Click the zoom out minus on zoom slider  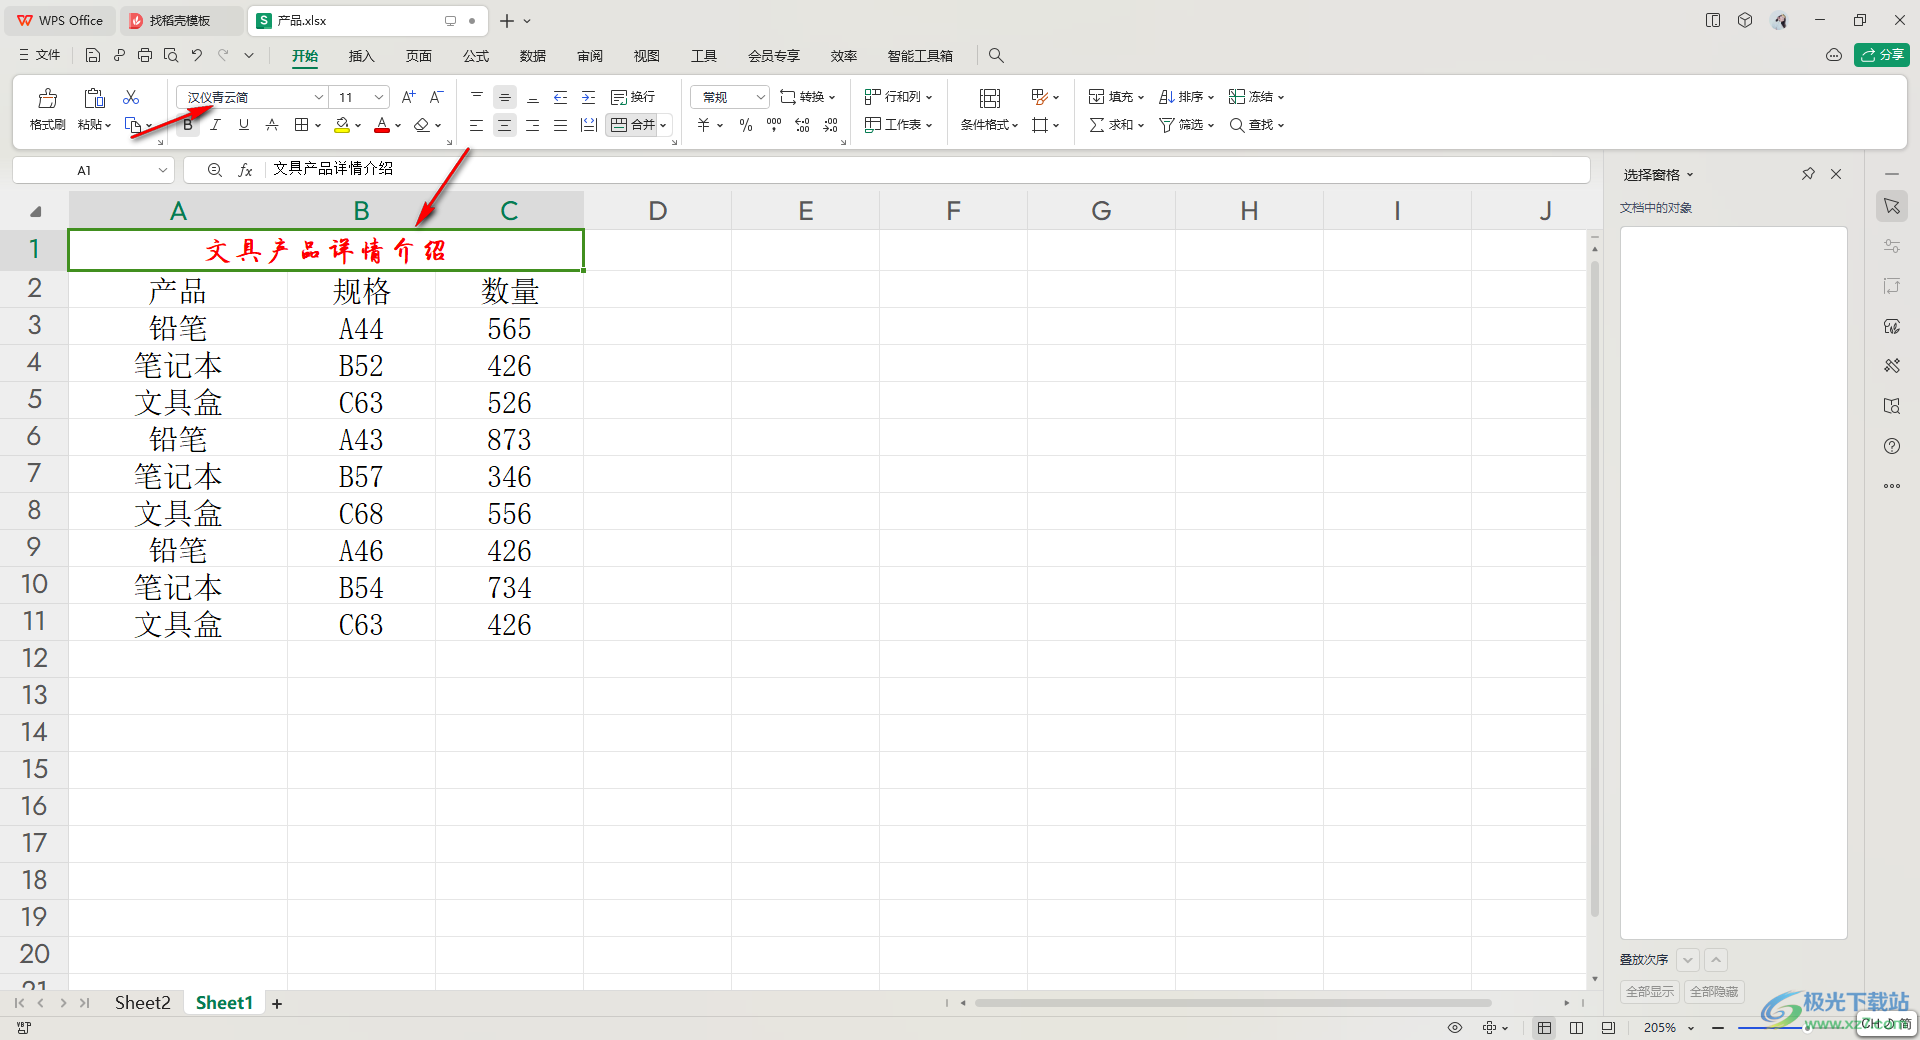click(1718, 1028)
